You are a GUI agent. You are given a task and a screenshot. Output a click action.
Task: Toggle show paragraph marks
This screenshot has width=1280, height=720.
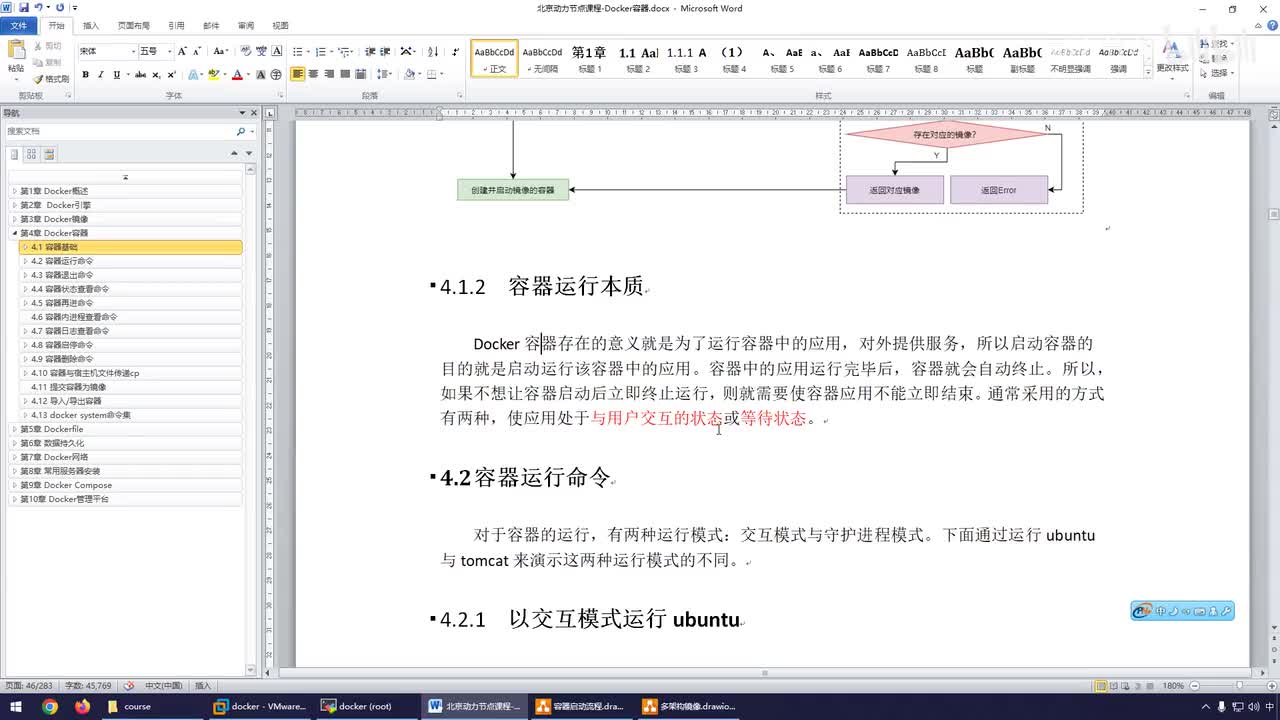click(455, 51)
